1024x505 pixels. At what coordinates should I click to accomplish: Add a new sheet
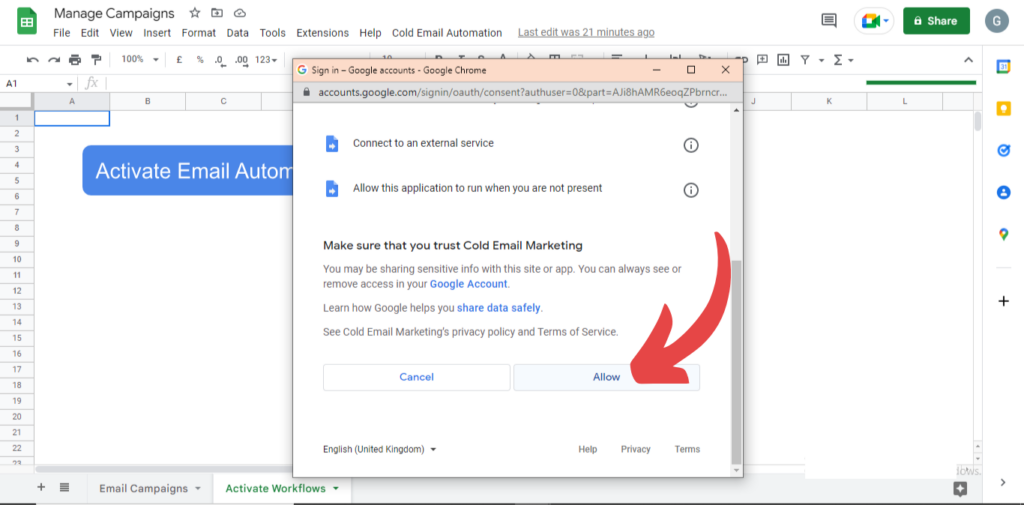coord(41,487)
